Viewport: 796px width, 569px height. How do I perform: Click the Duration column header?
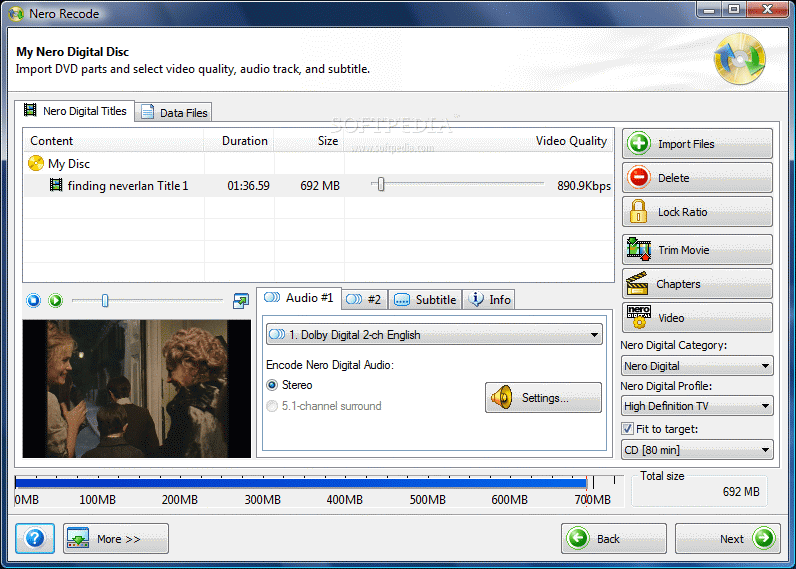[x=239, y=141]
